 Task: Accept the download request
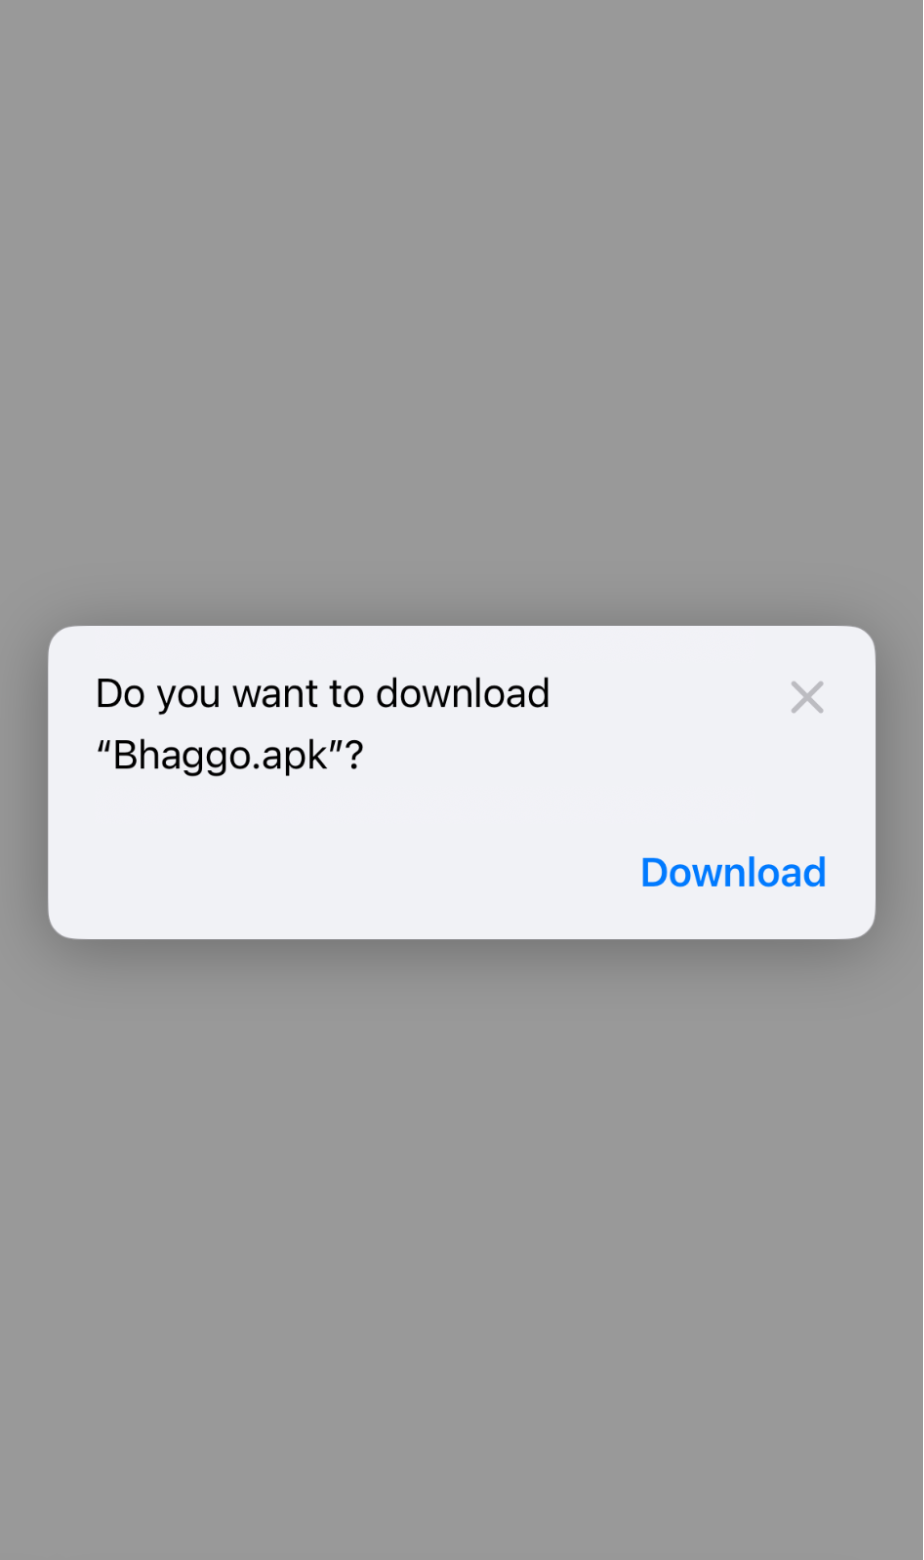point(733,872)
